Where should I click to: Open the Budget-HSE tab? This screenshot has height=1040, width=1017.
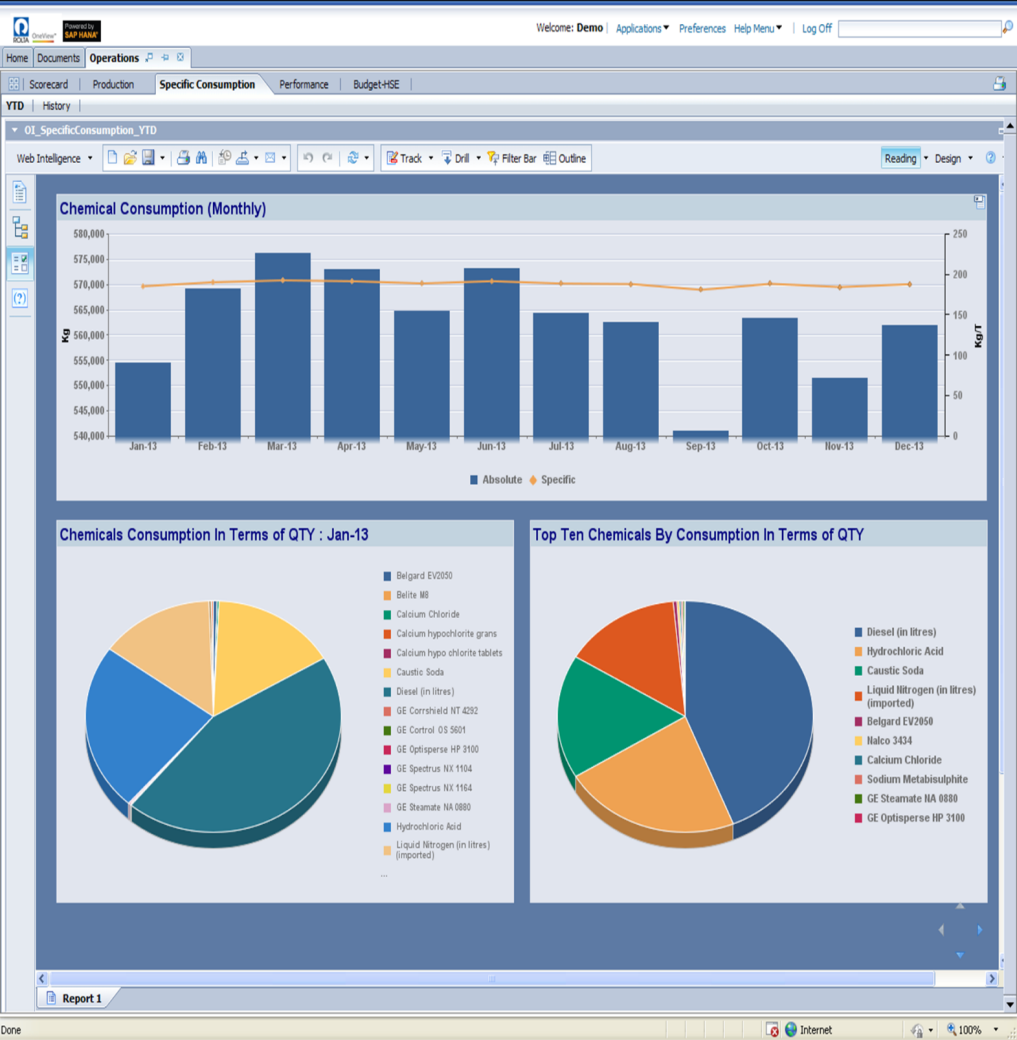tap(376, 84)
